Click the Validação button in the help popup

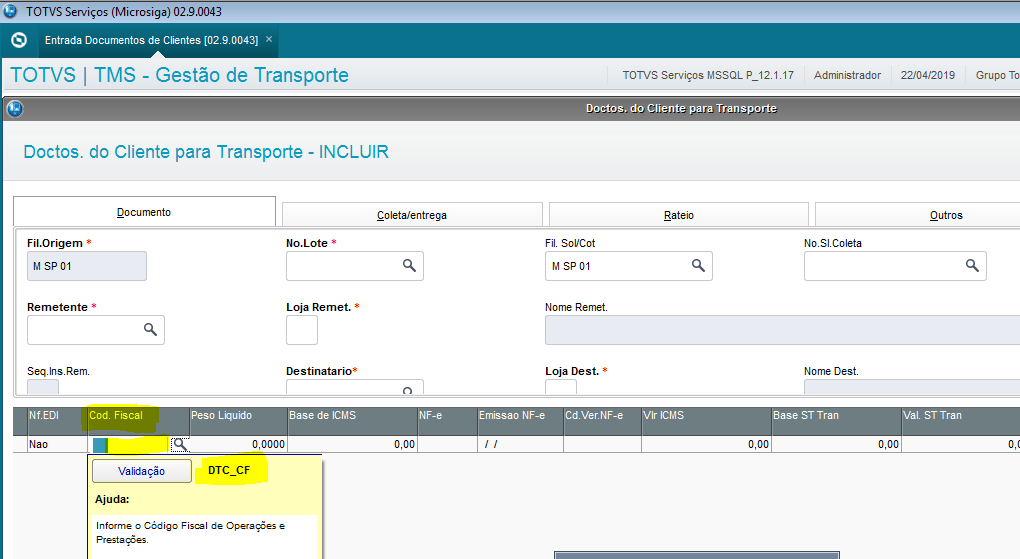click(142, 471)
